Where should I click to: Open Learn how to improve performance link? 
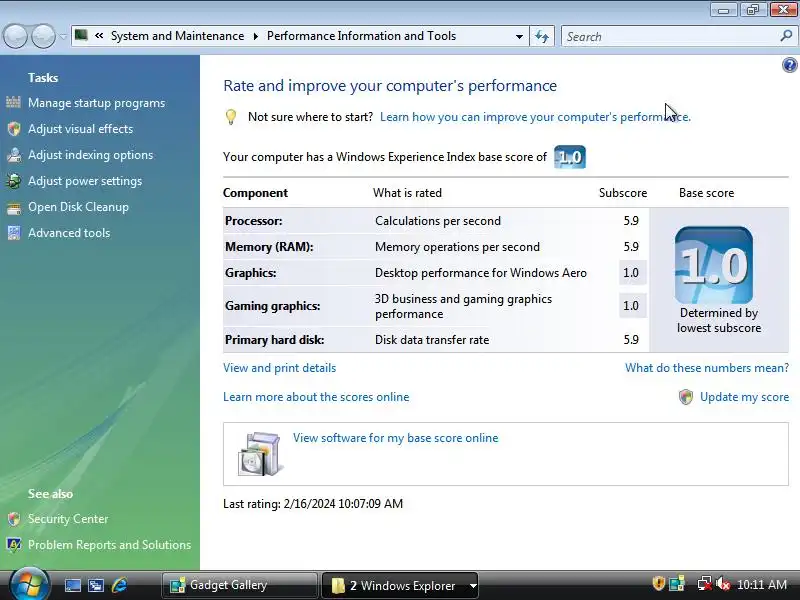pos(535,117)
